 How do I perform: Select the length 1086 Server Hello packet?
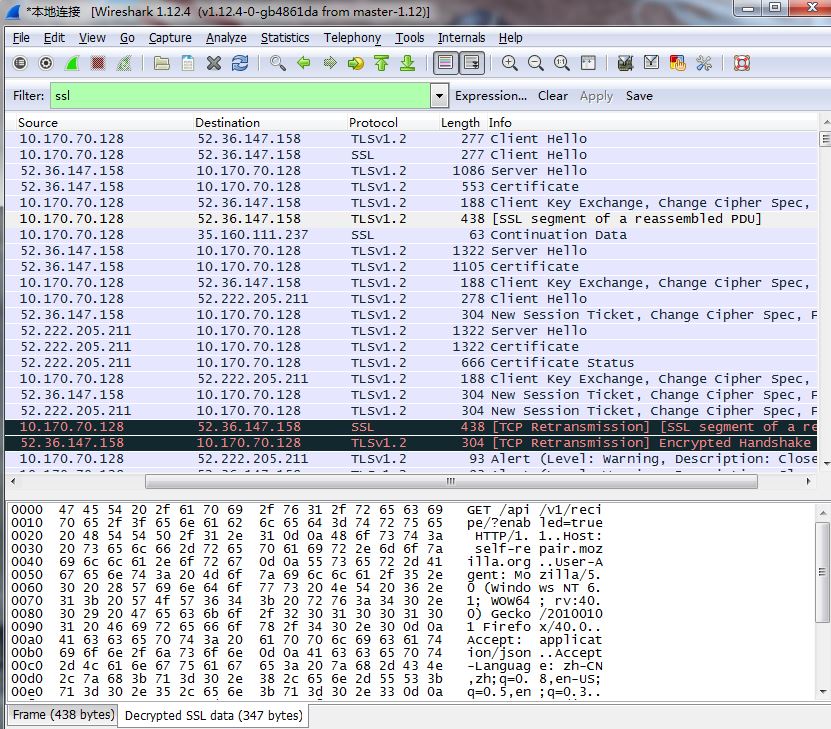411,171
